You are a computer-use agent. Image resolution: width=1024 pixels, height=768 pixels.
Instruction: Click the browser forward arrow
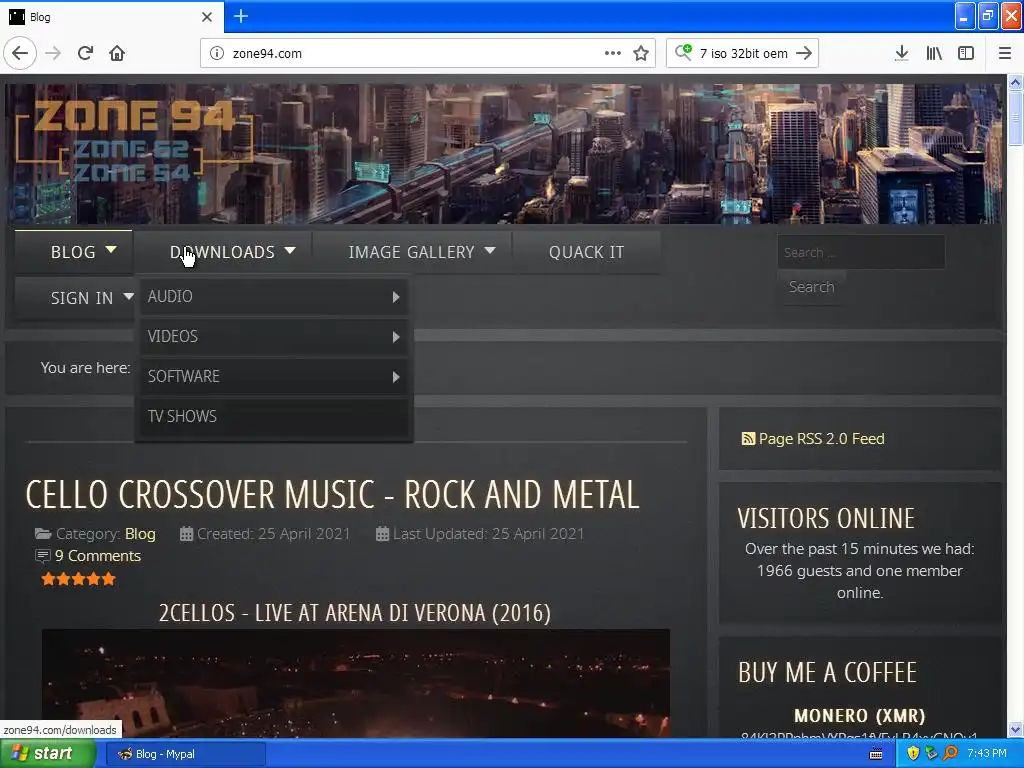tap(53, 53)
